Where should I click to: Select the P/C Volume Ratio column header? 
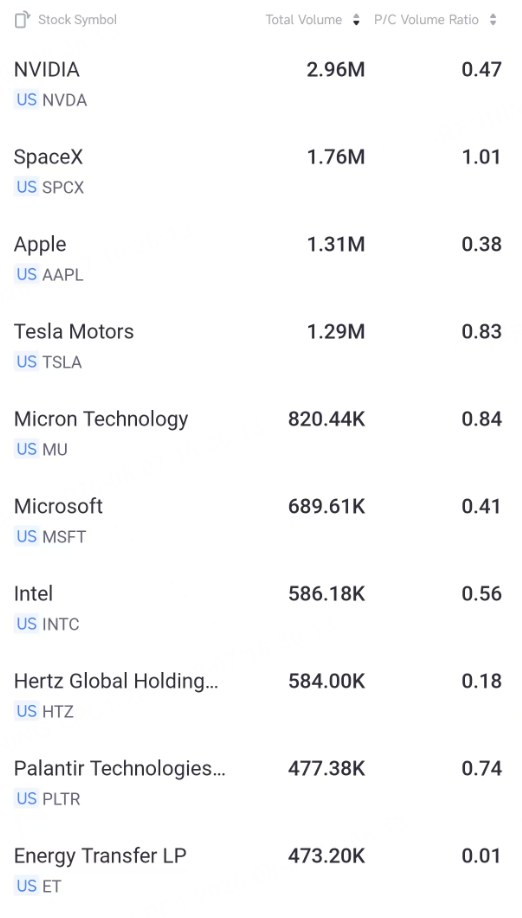(426, 20)
